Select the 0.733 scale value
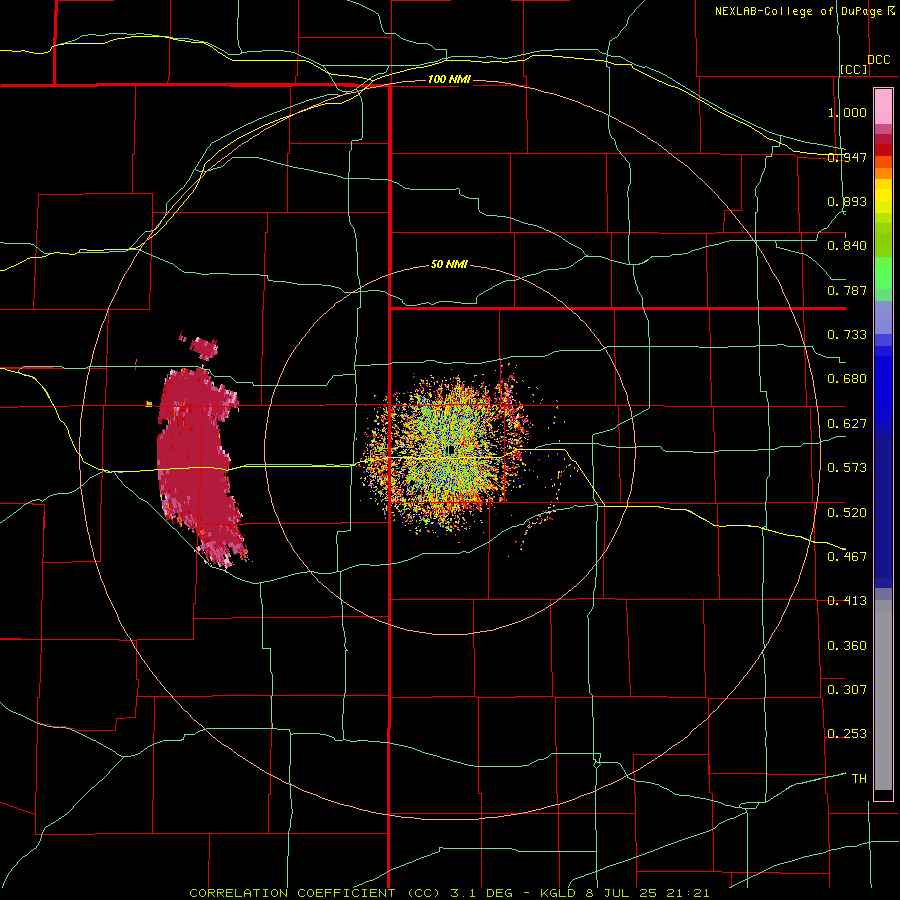This screenshot has width=900, height=900. [x=847, y=335]
